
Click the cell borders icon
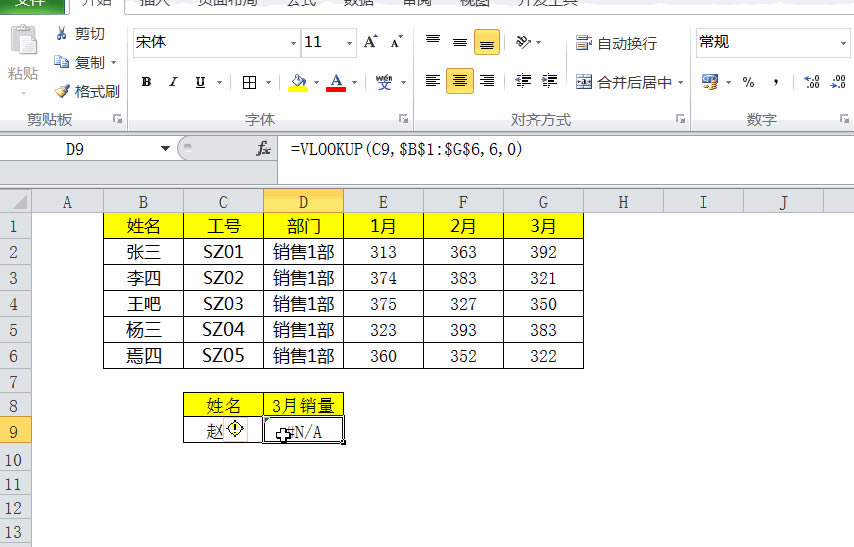[x=249, y=82]
